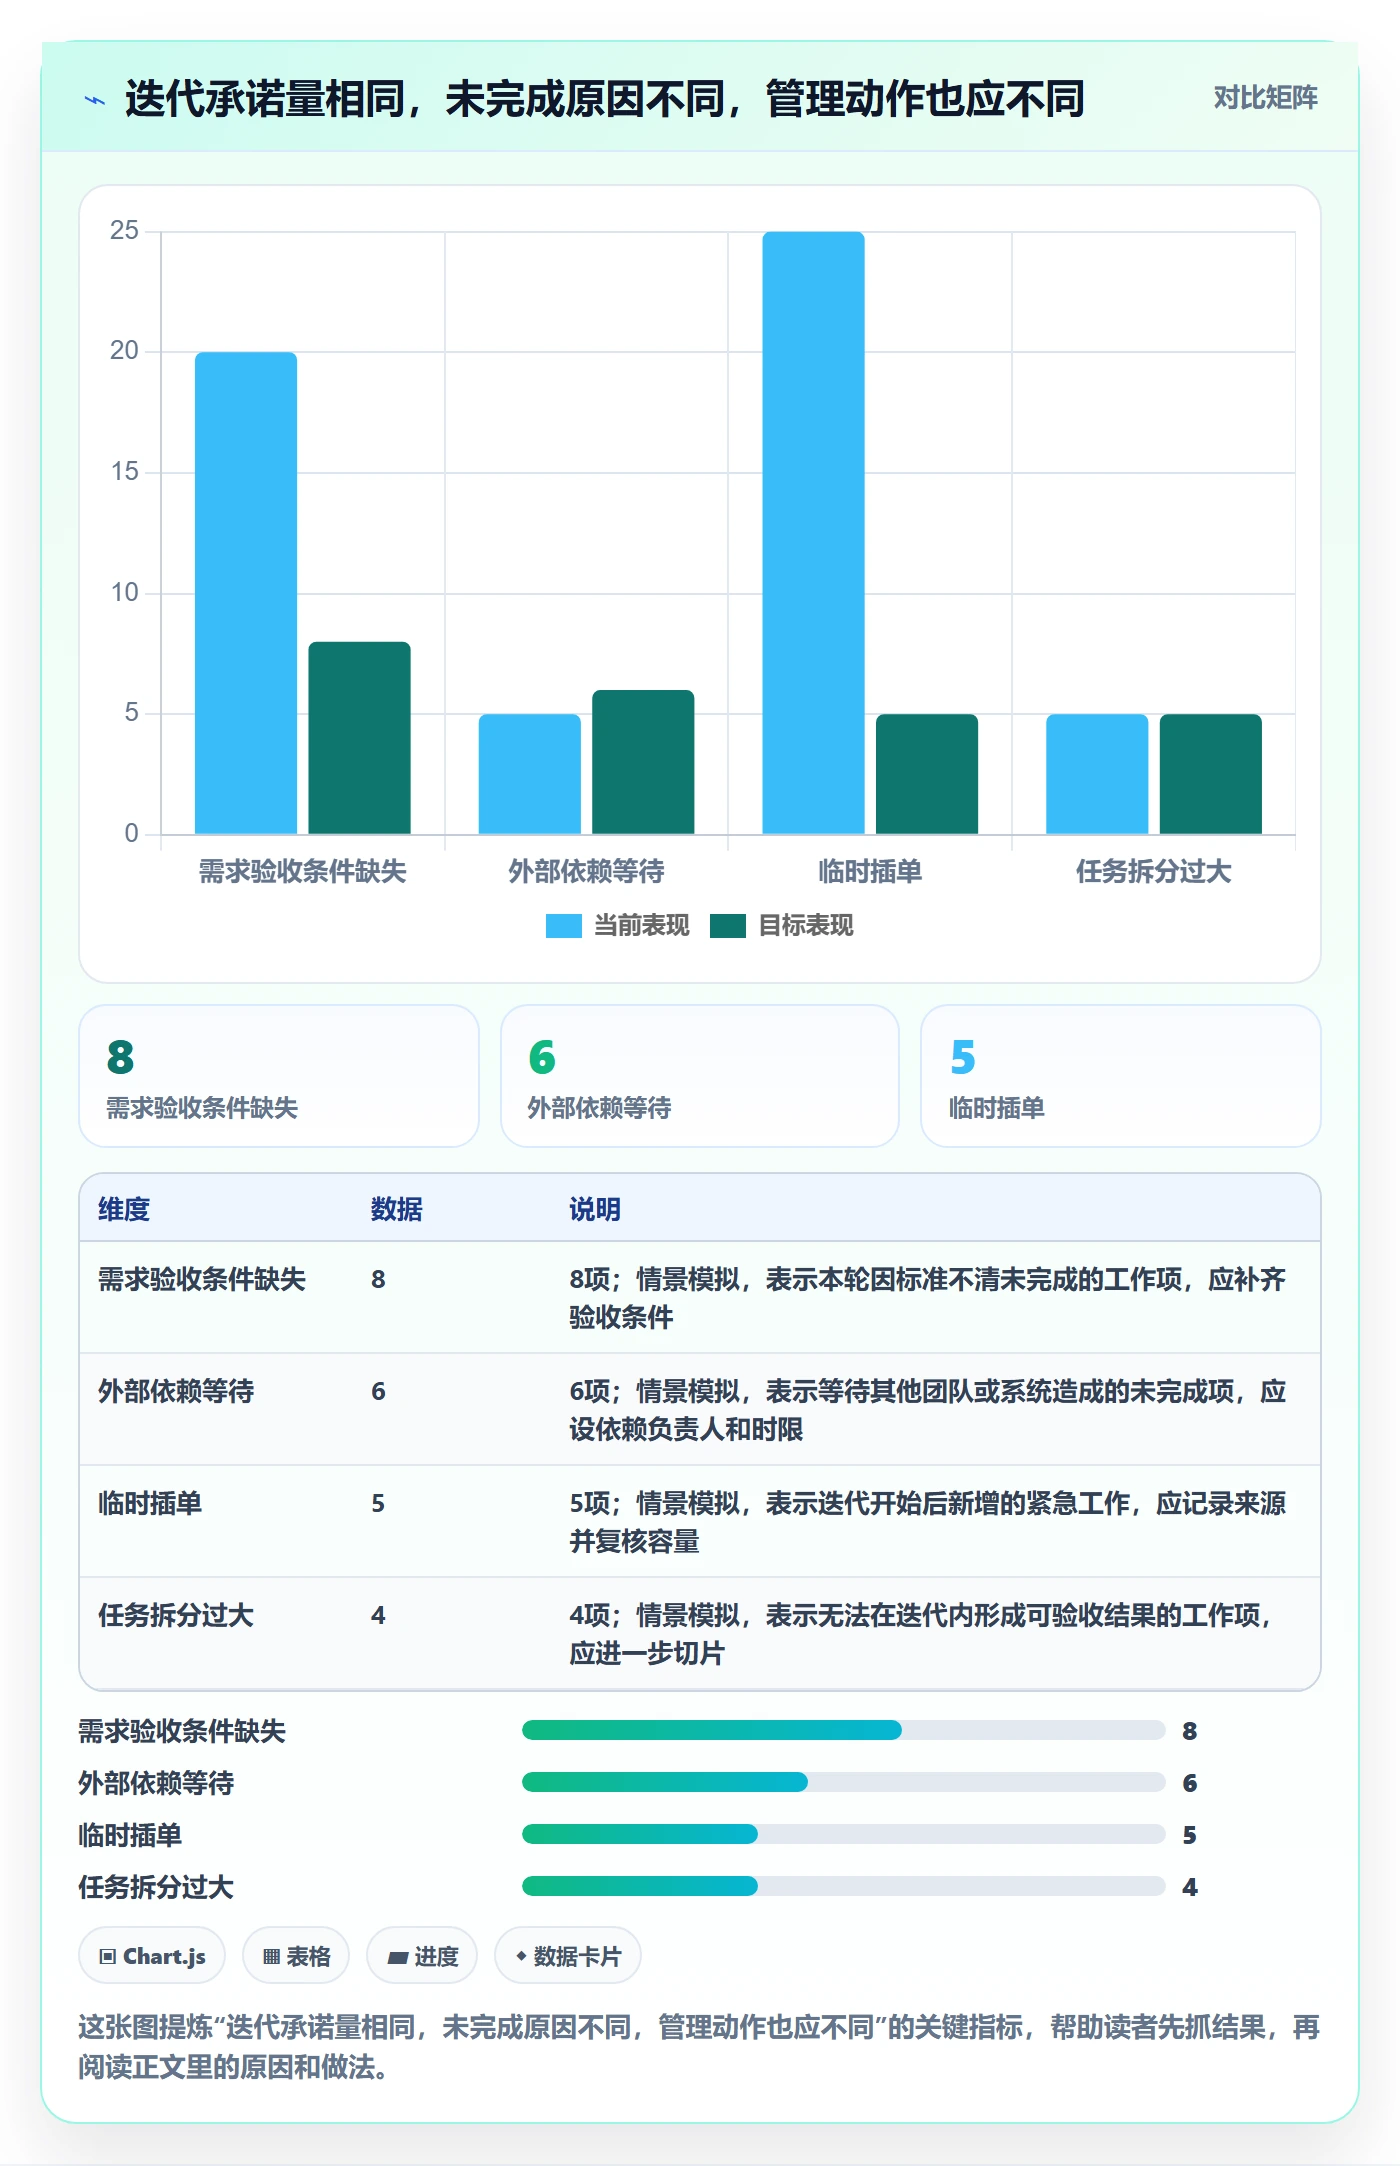Select the 当前表现 bar for 需求验收条件缺失
Image resolution: width=1400 pixels, height=2166 pixels.
click(246, 593)
